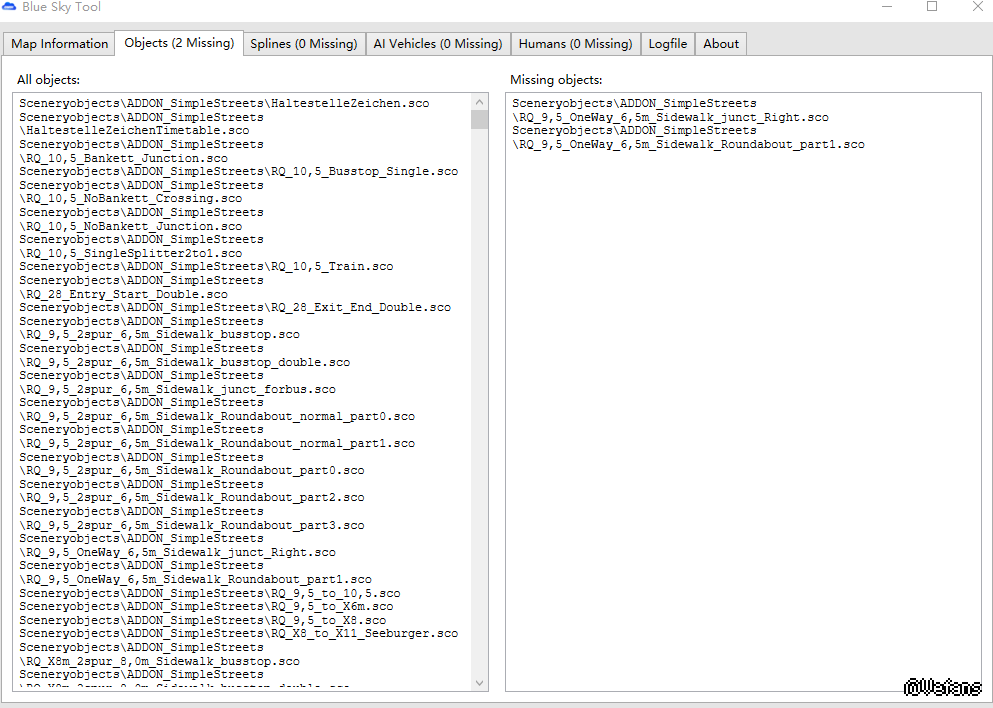The width and height of the screenshot is (993, 708).
Task: Select the RQ_9,5_to_X6m.sco object
Action: tap(206, 607)
